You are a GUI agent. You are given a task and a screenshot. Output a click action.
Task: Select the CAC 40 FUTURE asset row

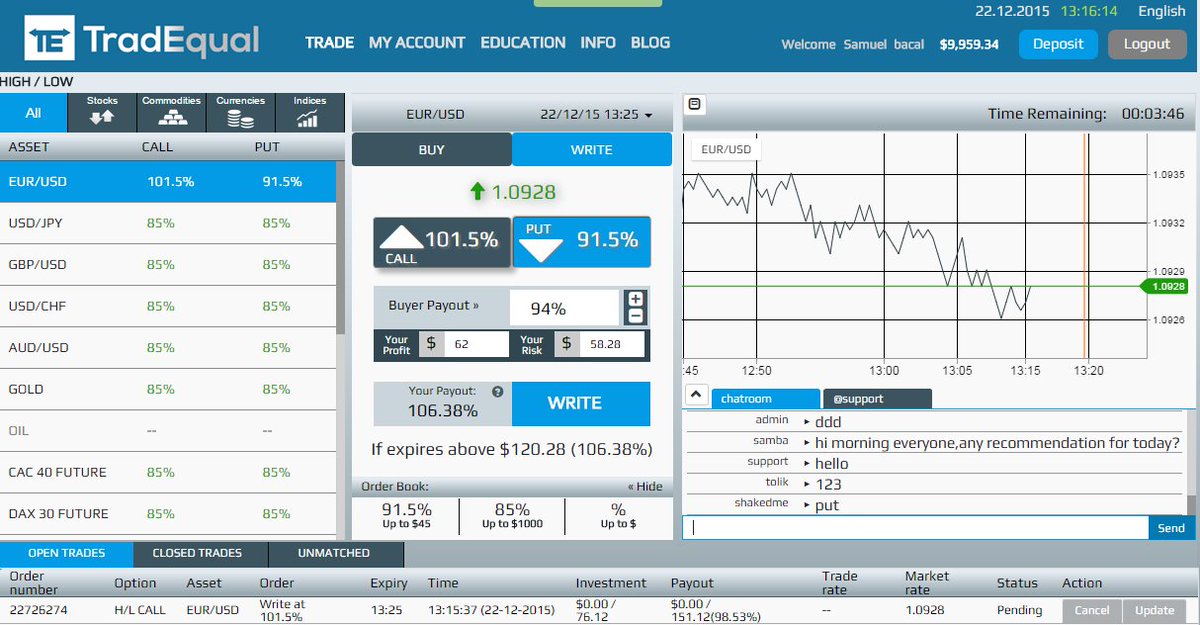pos(168,472)
